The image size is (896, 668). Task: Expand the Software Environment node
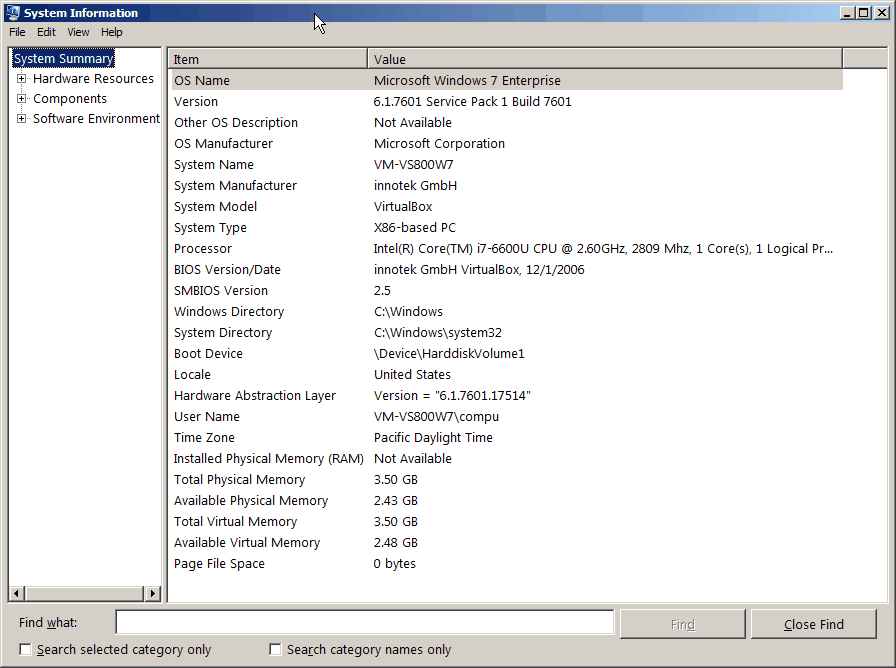[x=21, y=119]
